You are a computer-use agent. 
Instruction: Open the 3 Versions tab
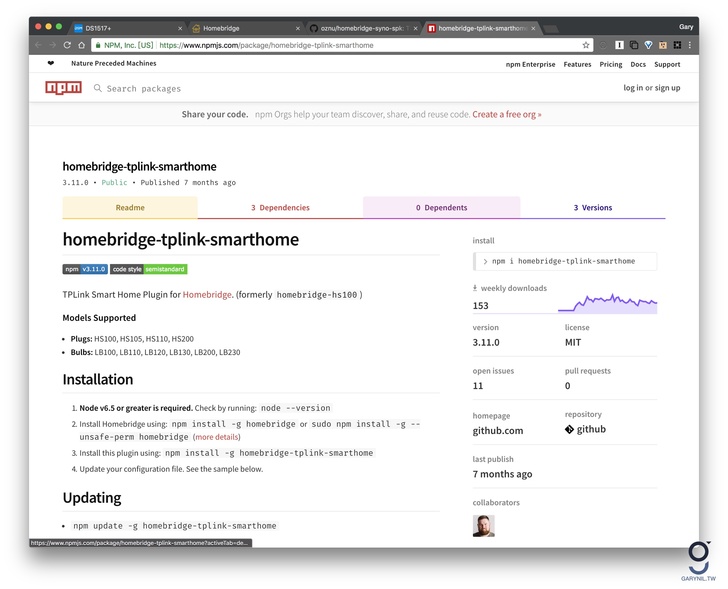pyautogui.click(x=593, y=207)
